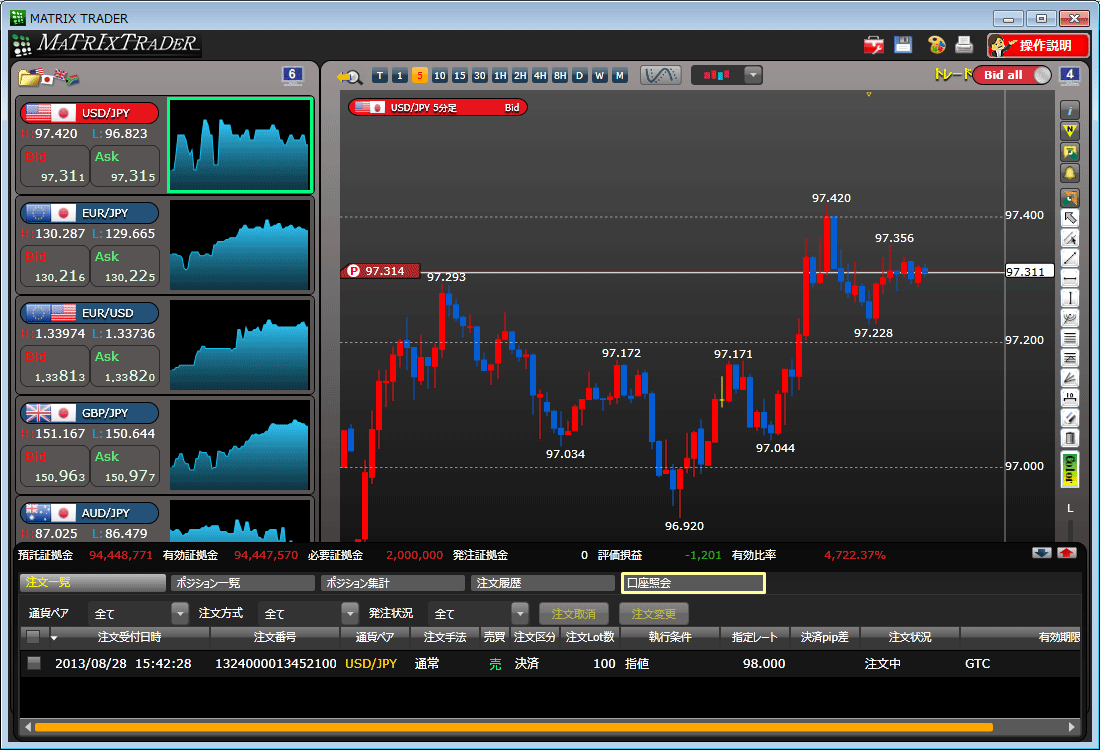Open the ポジション一覧 tab
Screen dimensions: 1100x750
click(243, 583)
